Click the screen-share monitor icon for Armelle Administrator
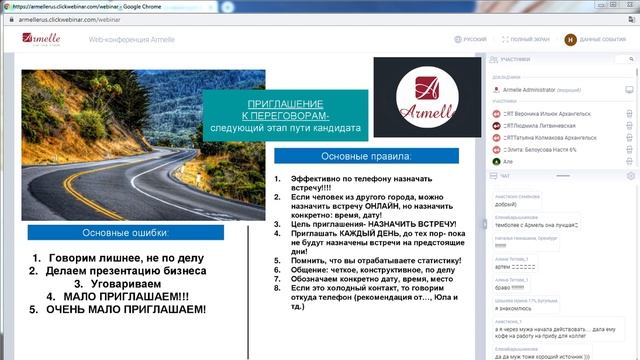 point(629,89)
